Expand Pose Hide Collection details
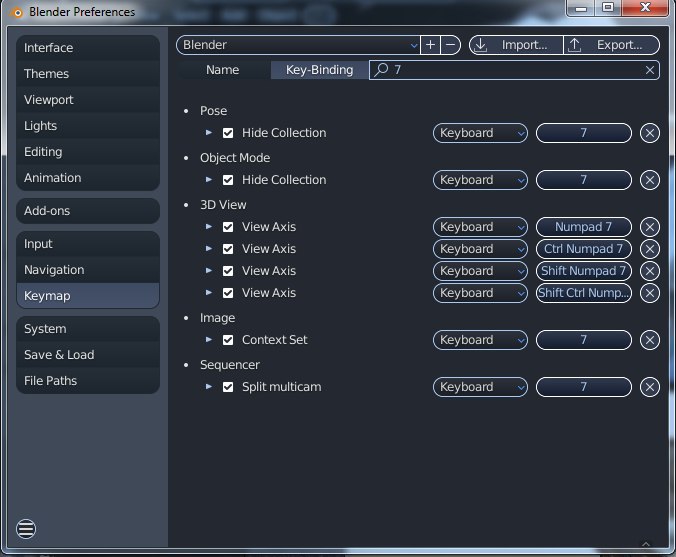676x557 pixels. point(209,132)
